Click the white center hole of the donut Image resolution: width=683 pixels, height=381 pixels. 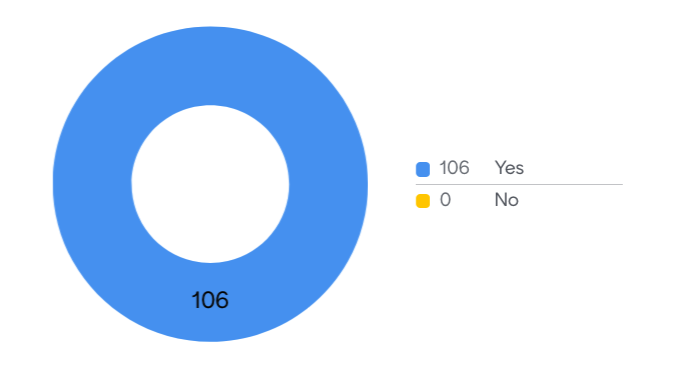coord(210,184)
